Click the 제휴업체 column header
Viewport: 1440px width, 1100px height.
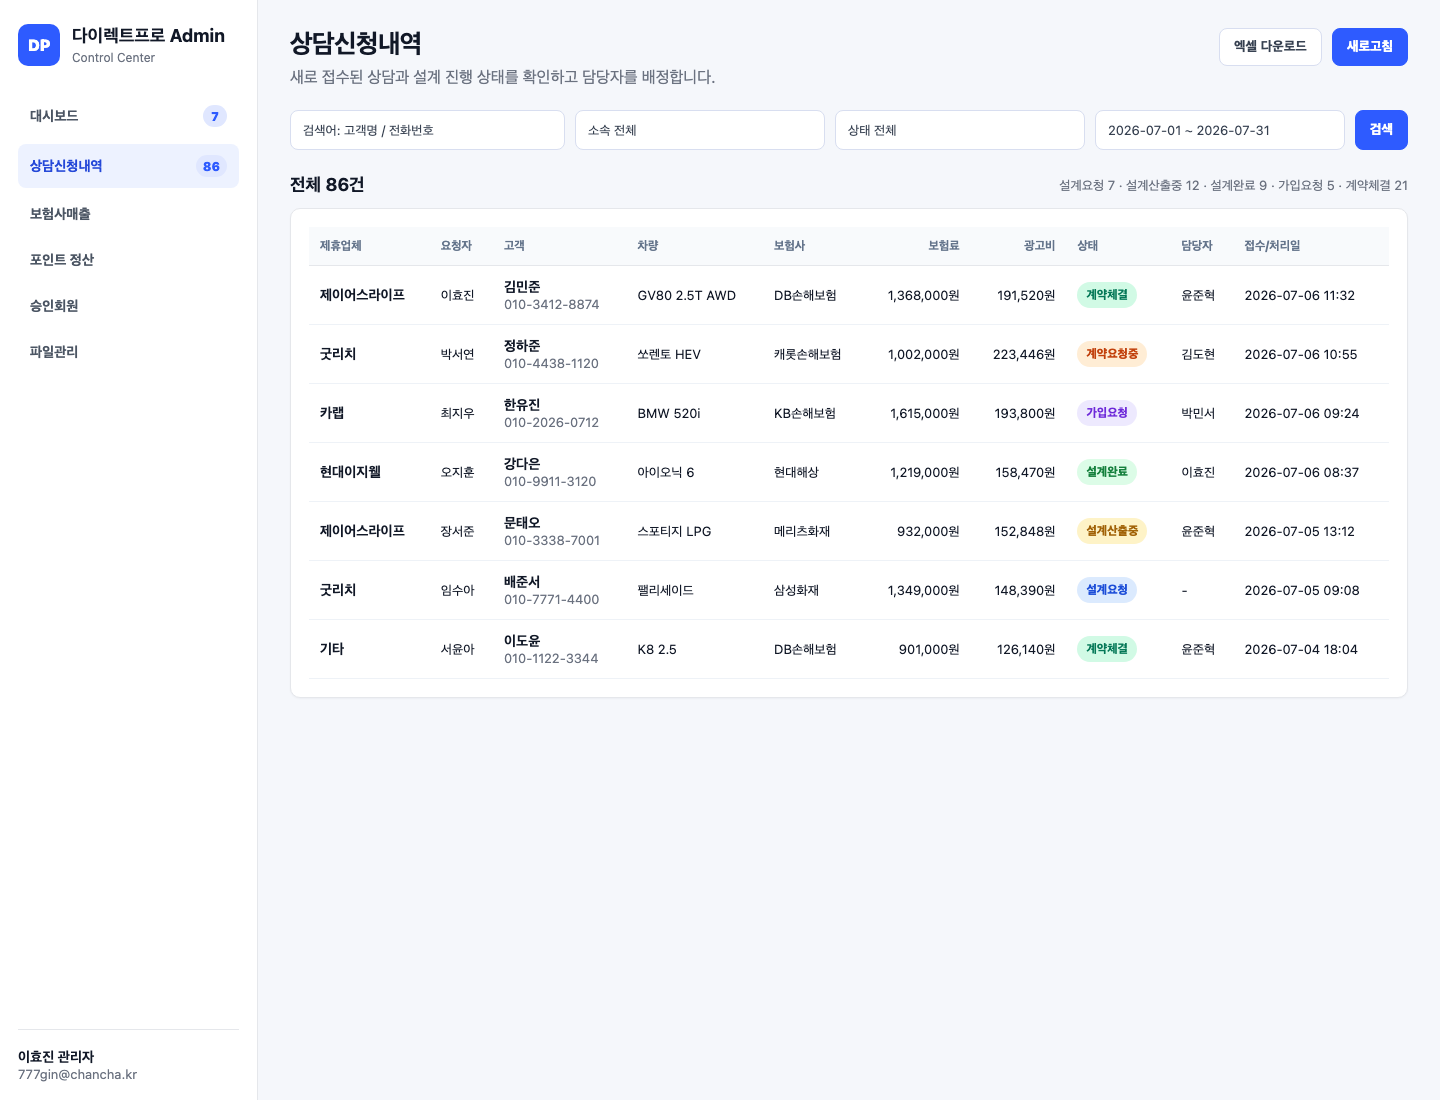341,246
